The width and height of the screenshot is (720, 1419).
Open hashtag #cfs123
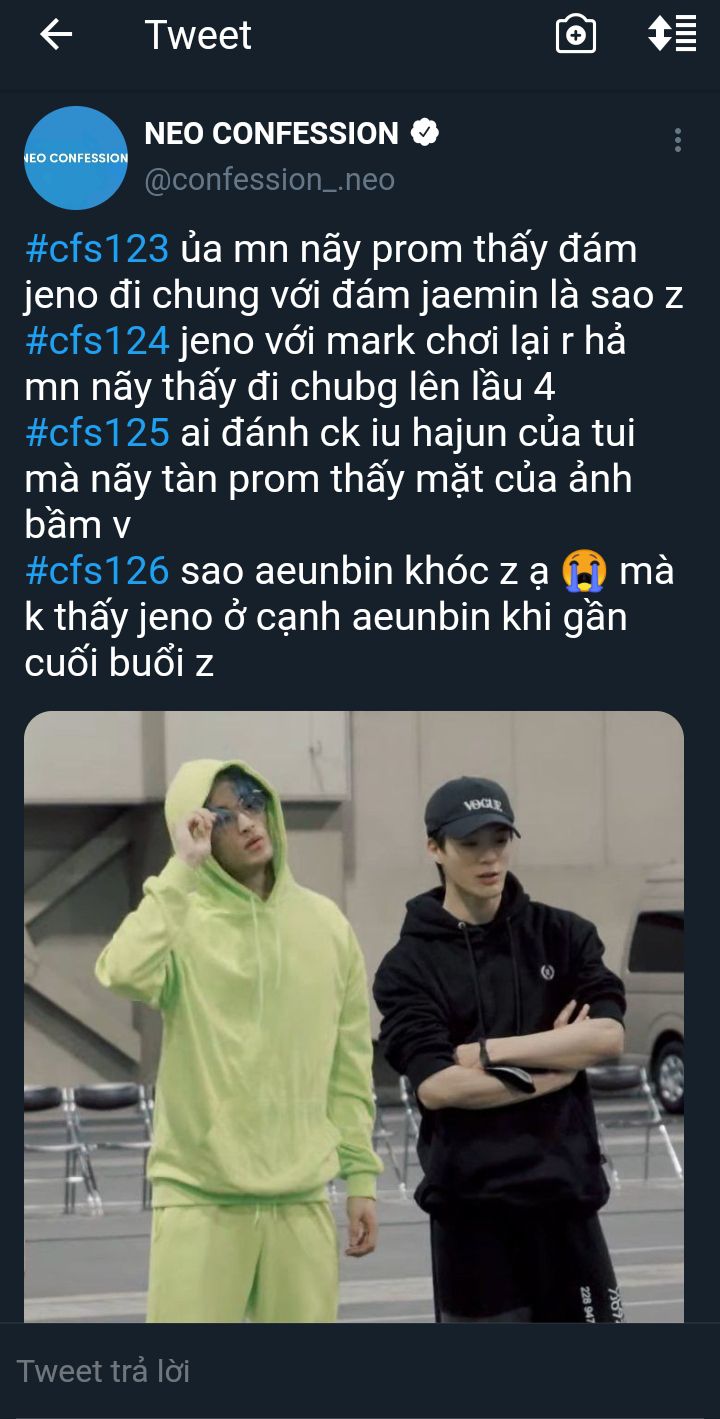[x=97, y=249]
